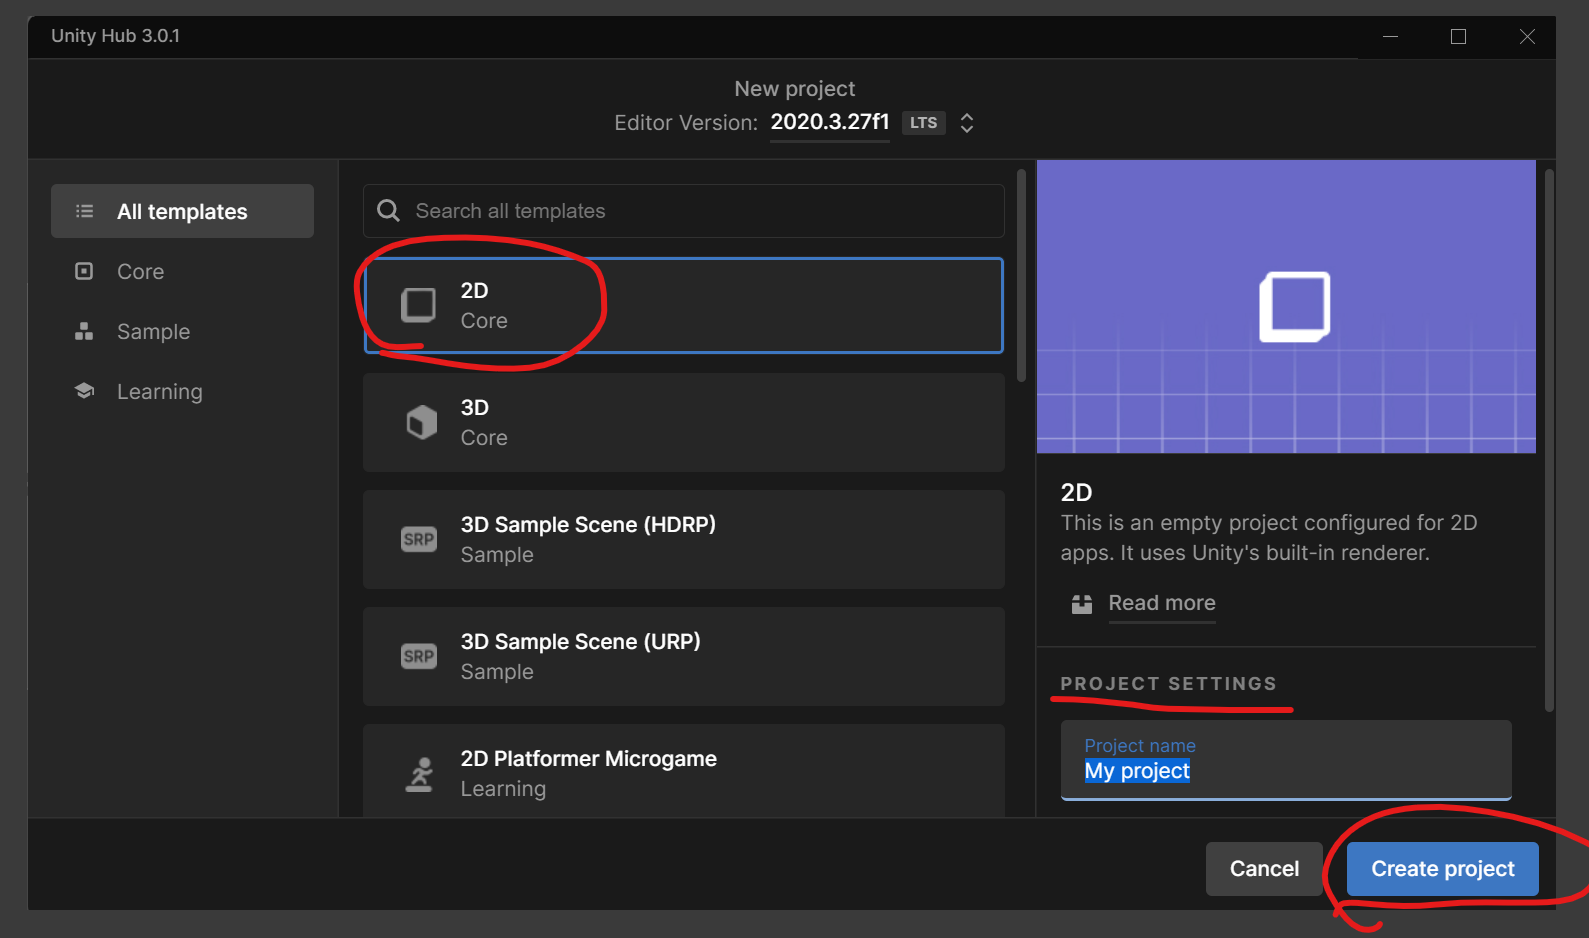Focus the Search all templates field
Viewport: 1589px width, 938px height.
683,211
